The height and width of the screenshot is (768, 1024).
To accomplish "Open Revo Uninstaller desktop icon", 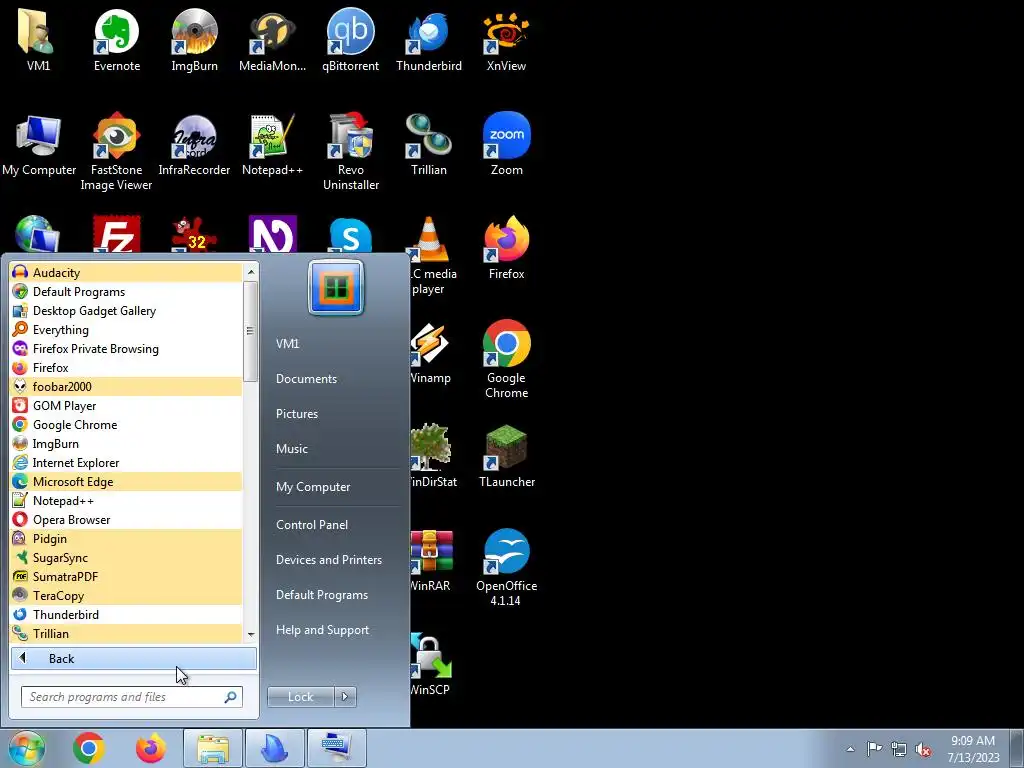I will [x=351, y=152].
